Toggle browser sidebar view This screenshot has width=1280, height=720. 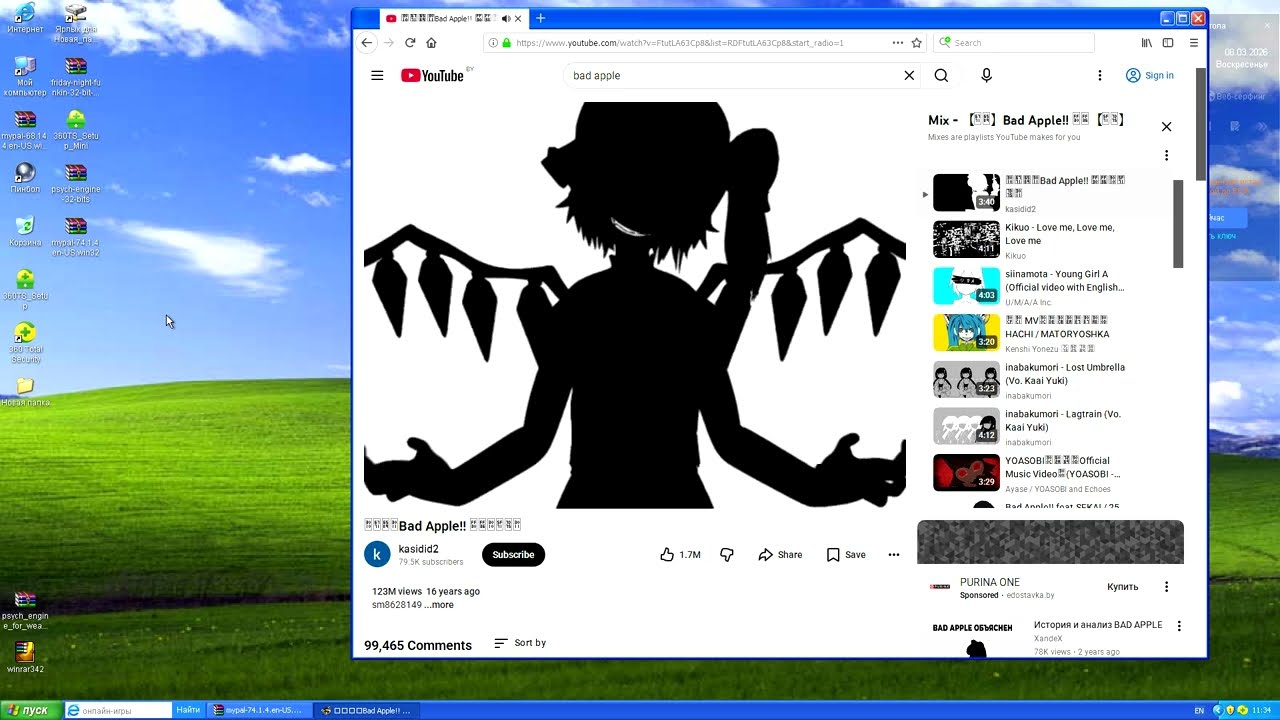pyautogui.click(x=1168, y=43)
